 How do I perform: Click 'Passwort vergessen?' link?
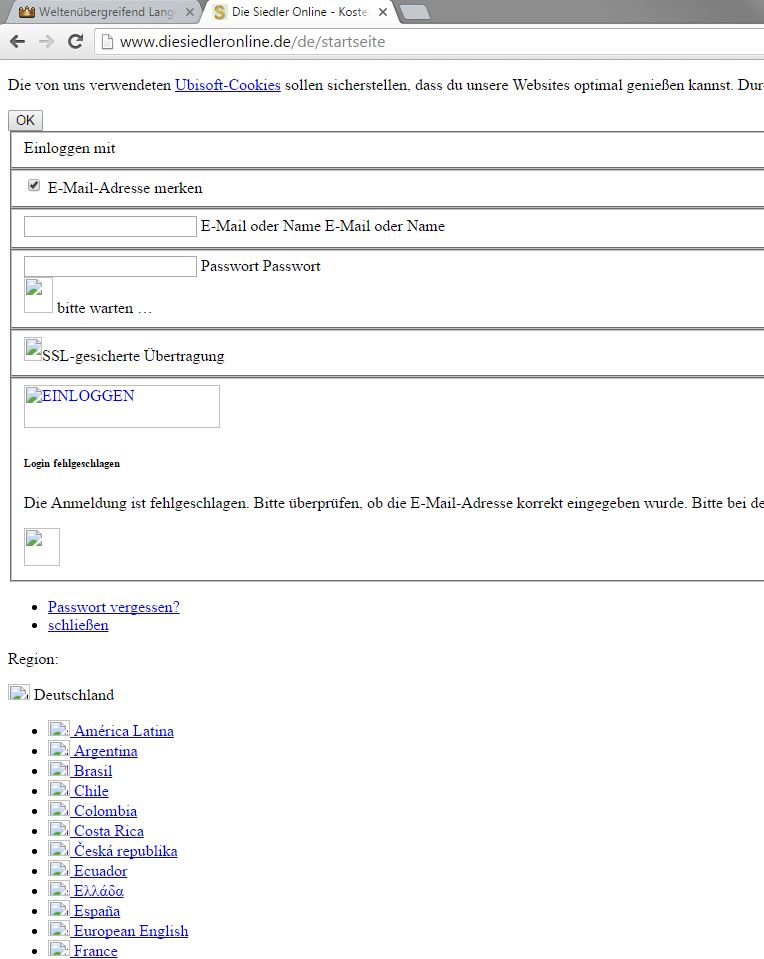tap(113, 607)
